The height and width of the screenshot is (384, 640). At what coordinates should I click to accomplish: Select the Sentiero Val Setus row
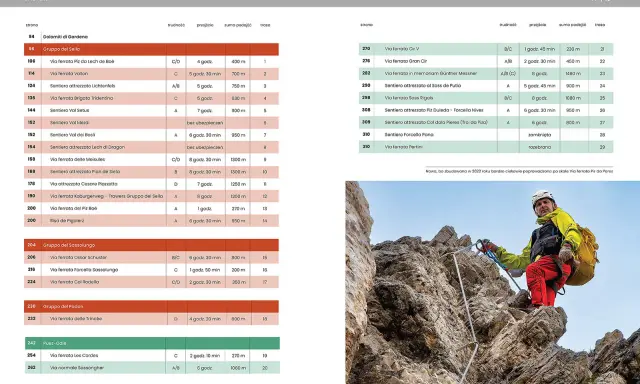coord(151,111)
